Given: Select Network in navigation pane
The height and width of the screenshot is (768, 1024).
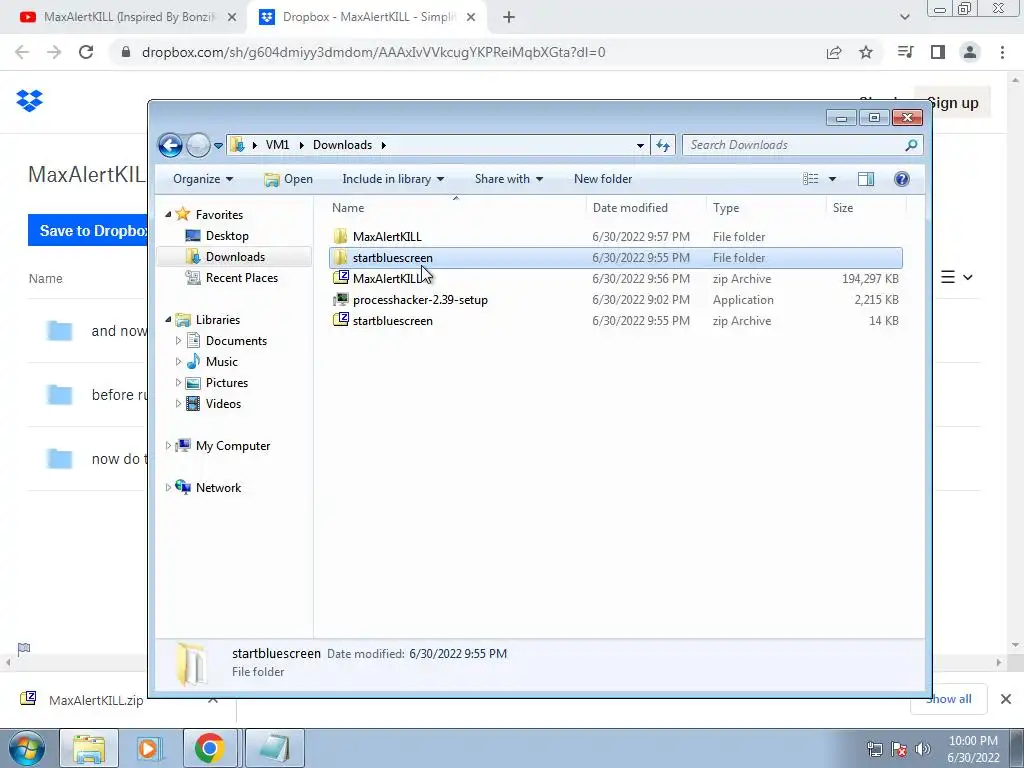Looking at the screenshot, I should click(218, 487).
